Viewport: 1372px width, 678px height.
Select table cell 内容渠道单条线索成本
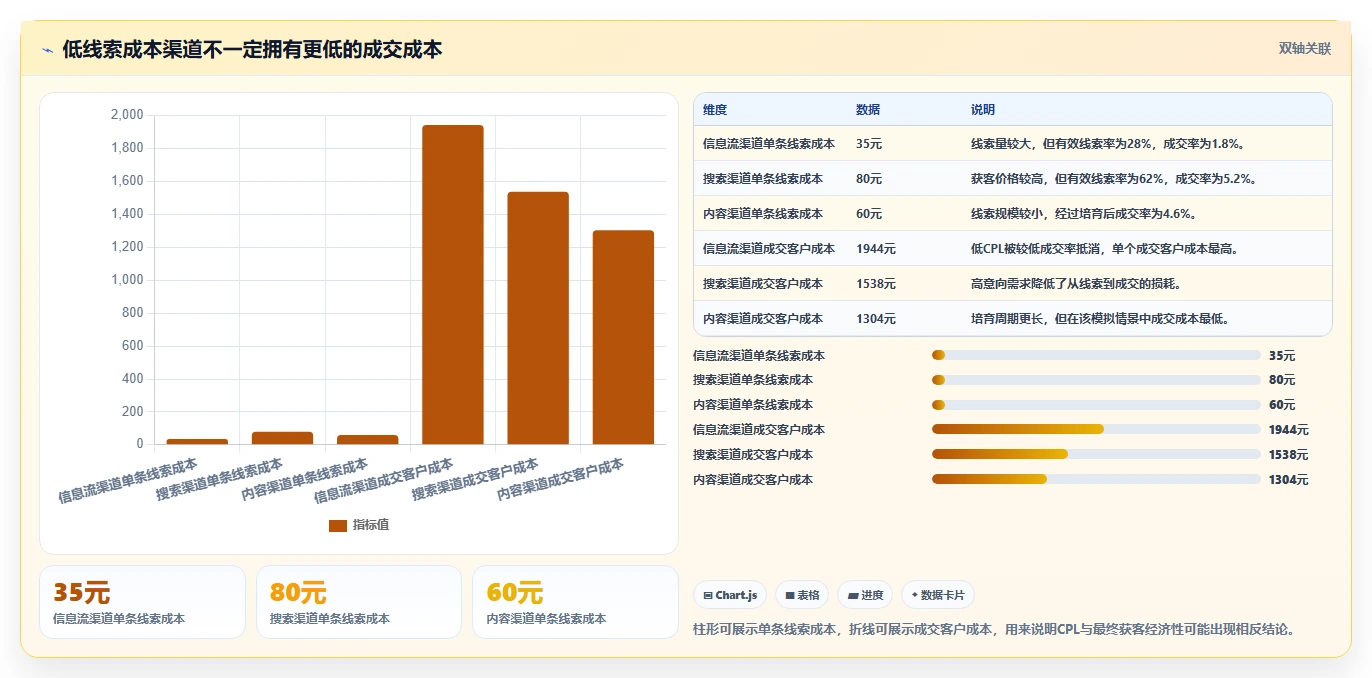pyautogui.click(x=763, y=214)
